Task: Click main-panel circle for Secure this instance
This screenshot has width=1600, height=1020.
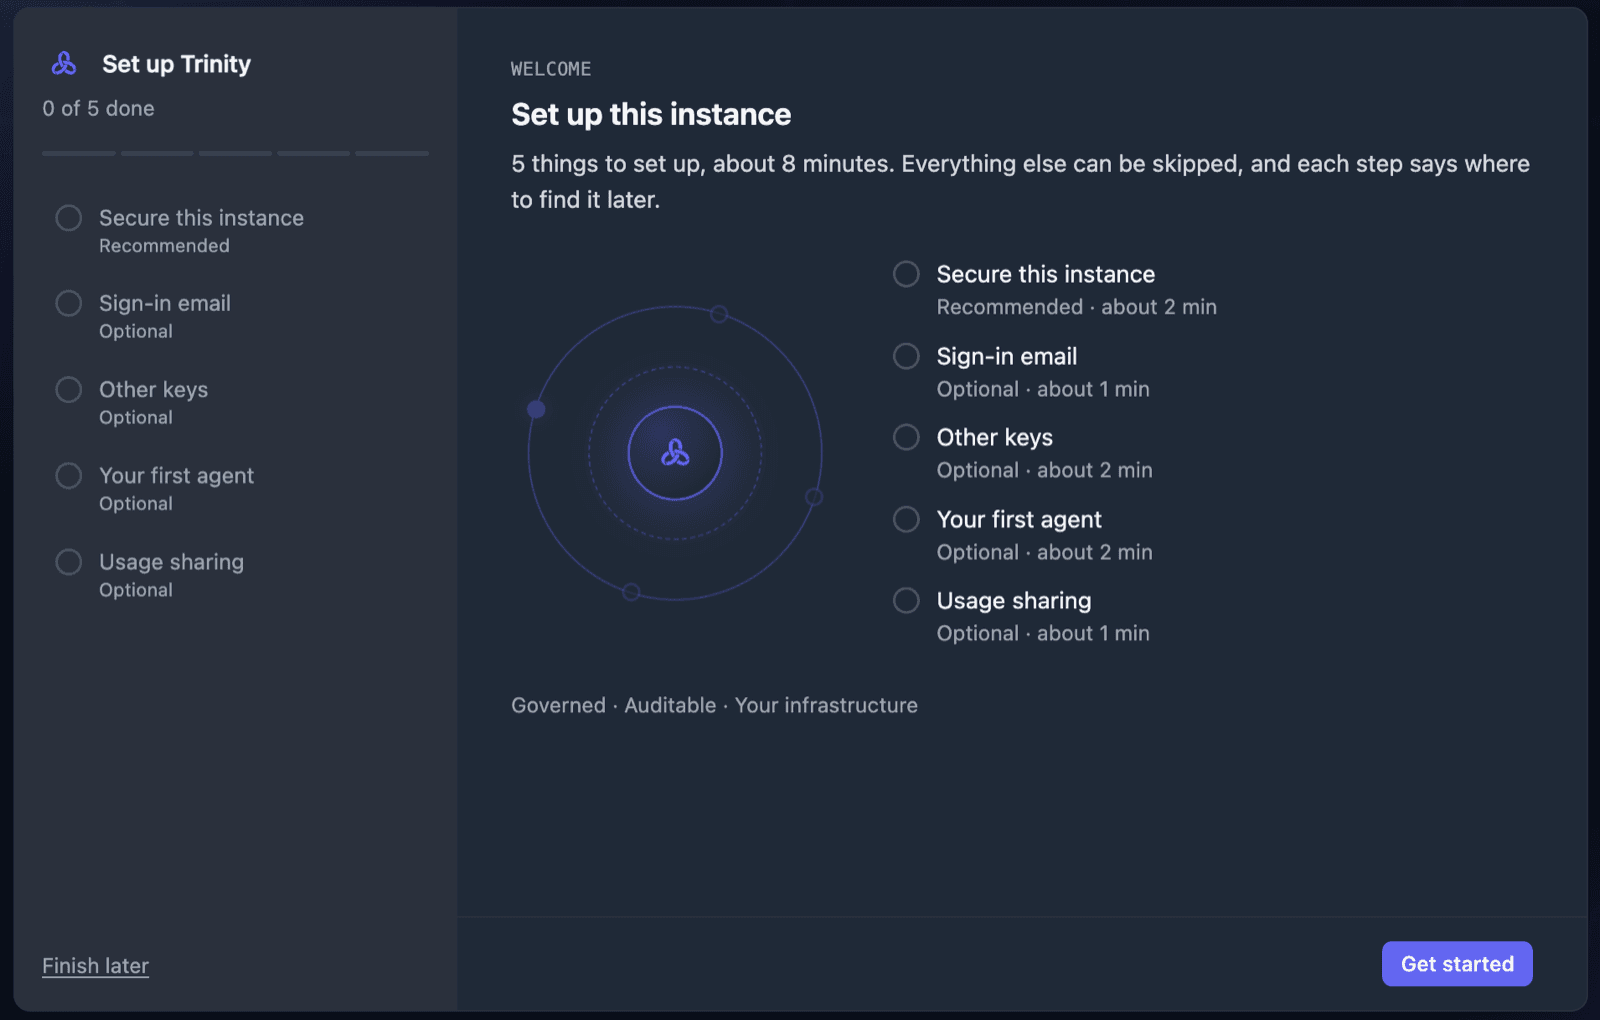Action: tap(906, 274)
